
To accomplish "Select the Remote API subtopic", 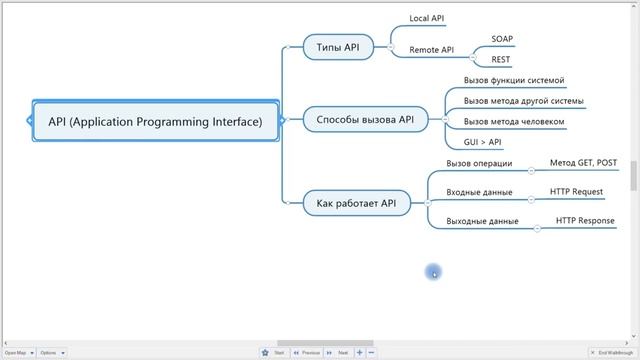I will 431,50.
